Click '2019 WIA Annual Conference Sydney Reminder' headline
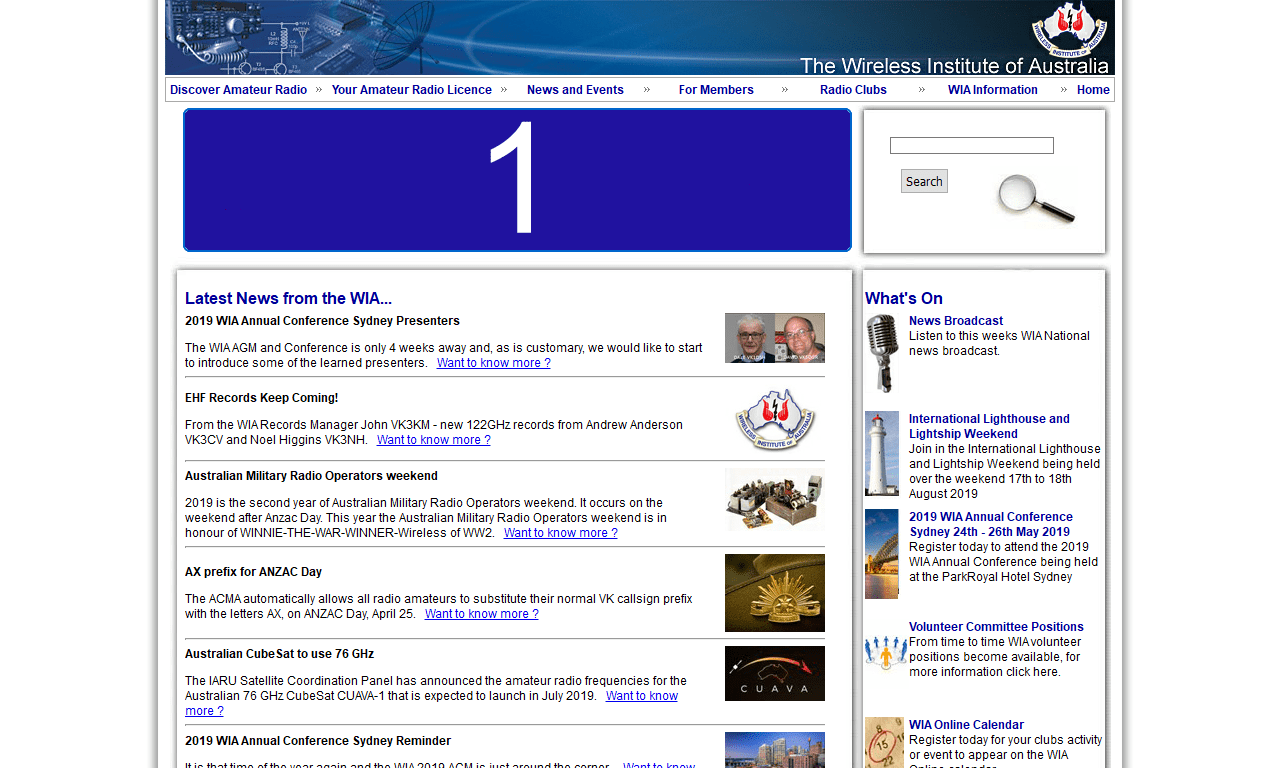 pyautogui.click(x=318, y=741)
